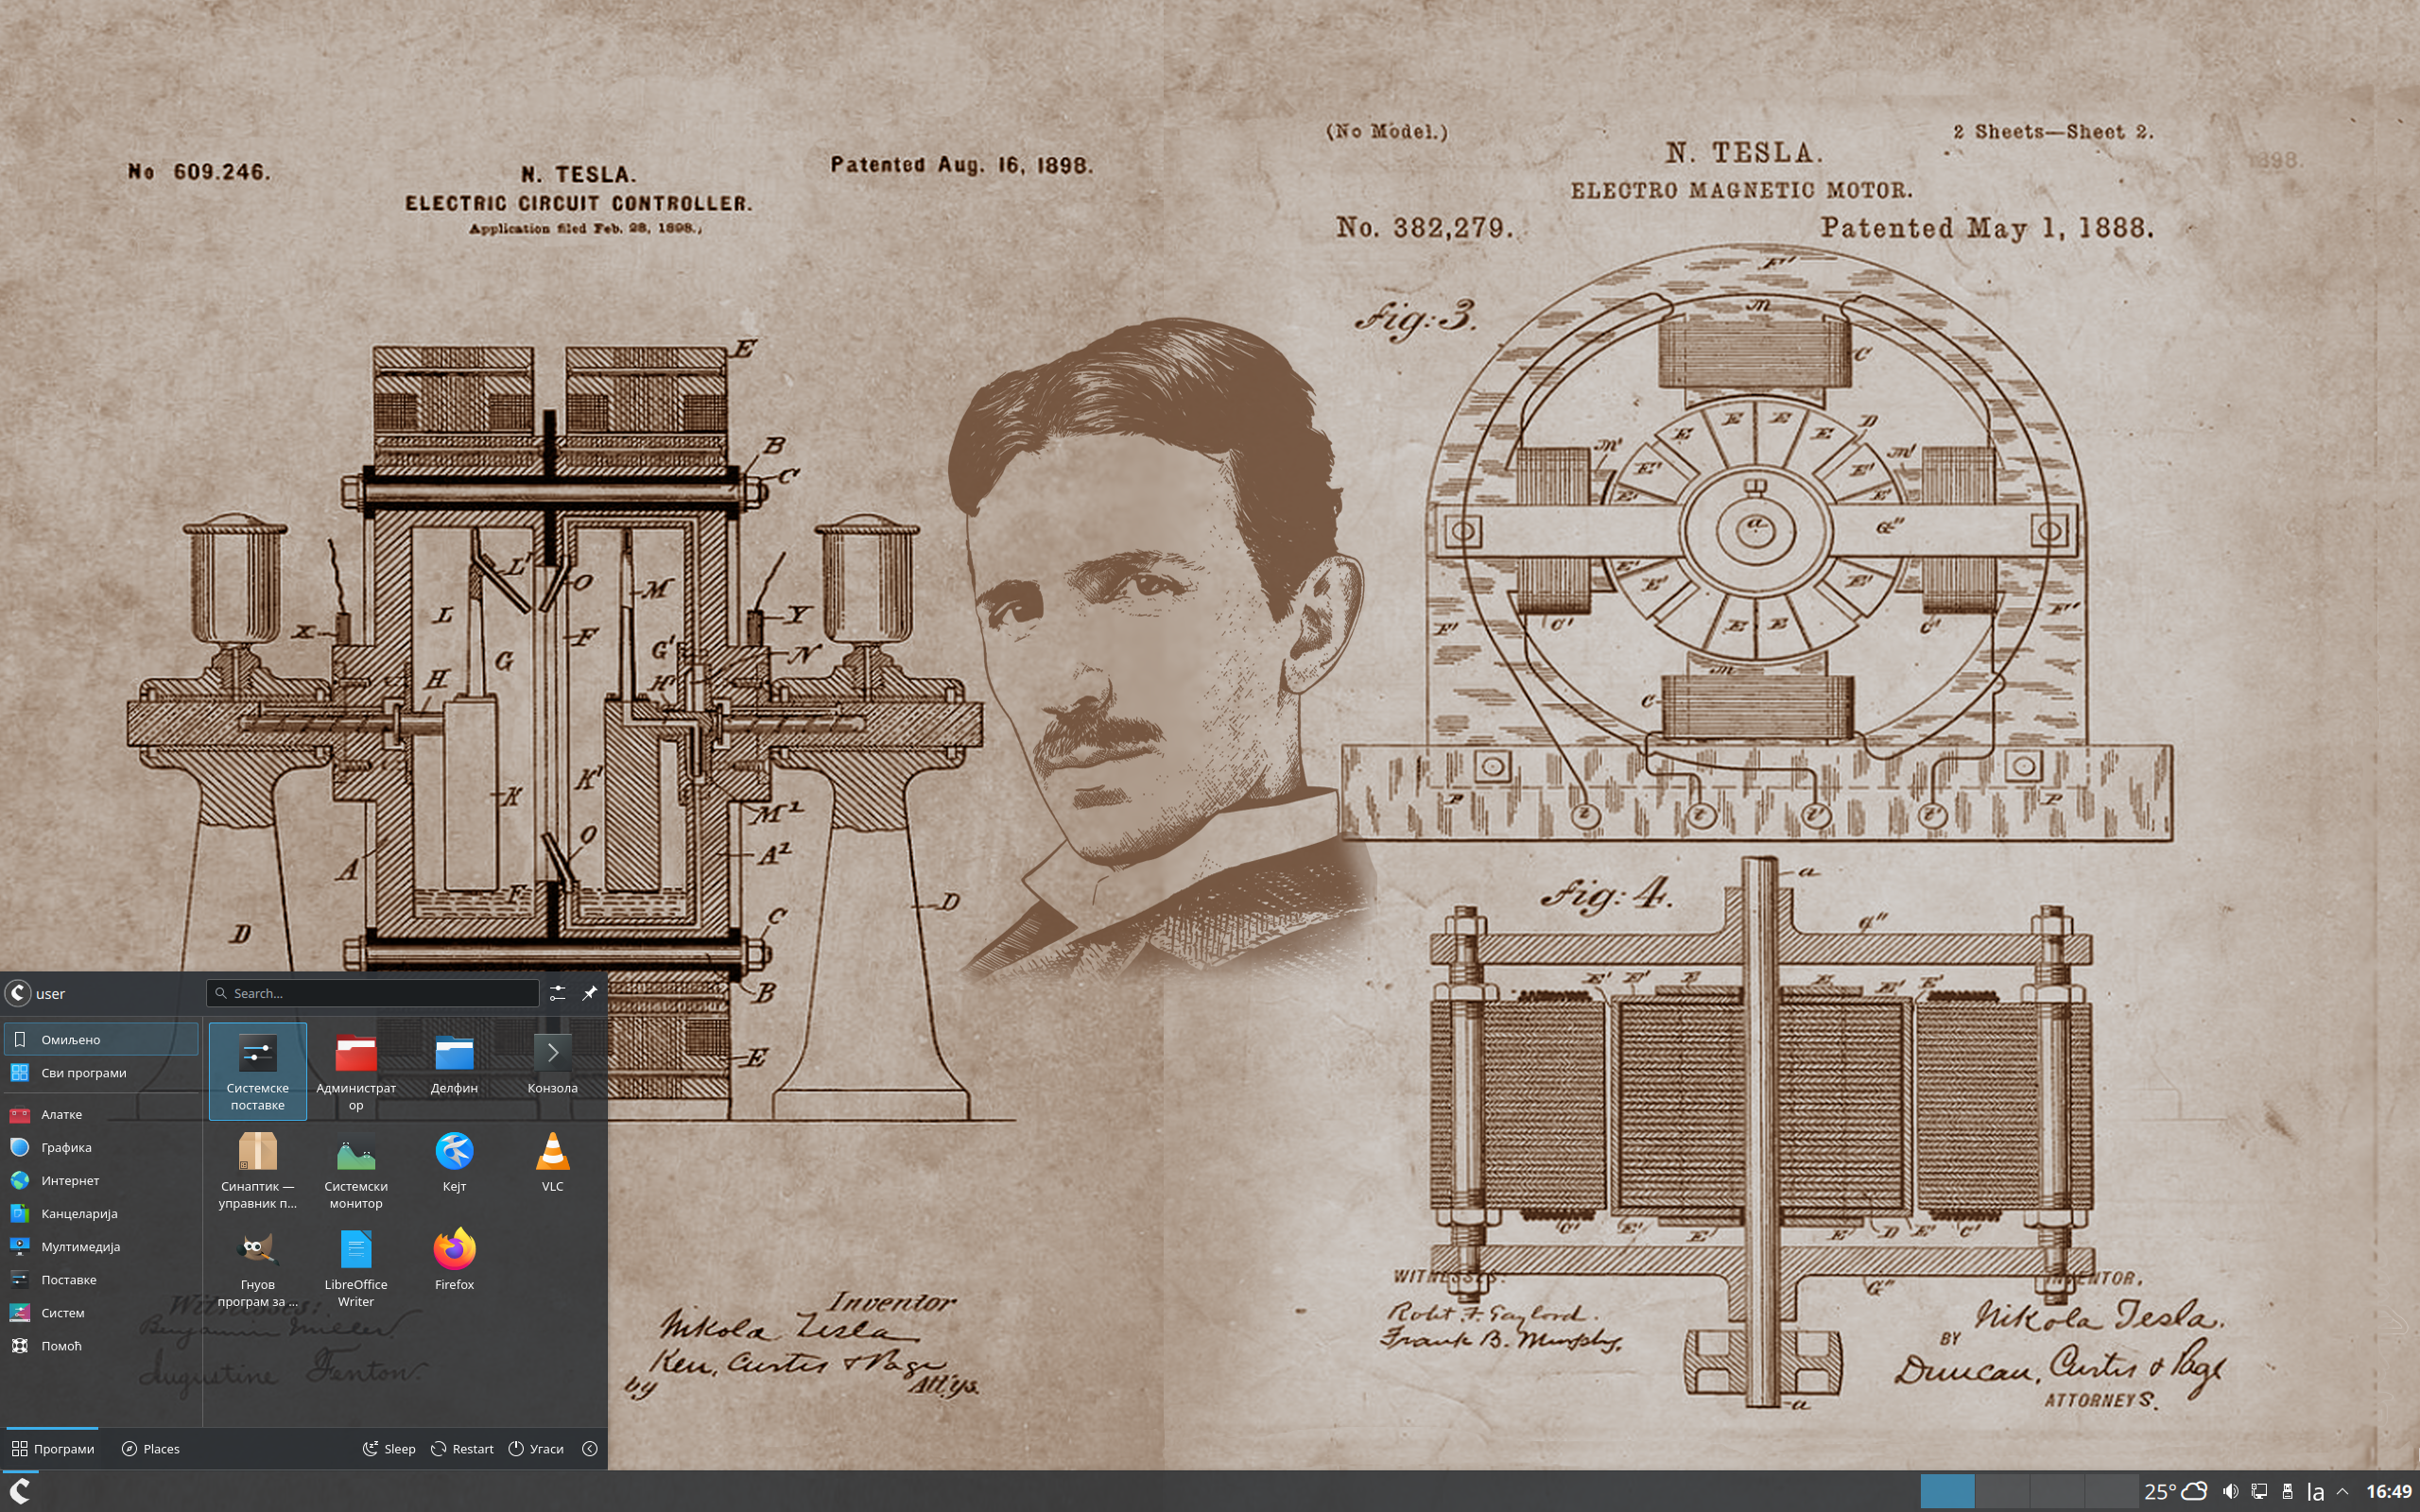The width and height of the screenshot is (2420, 1512).
Task: Open Системске поставке from favorites
Action: point(257,1071)
